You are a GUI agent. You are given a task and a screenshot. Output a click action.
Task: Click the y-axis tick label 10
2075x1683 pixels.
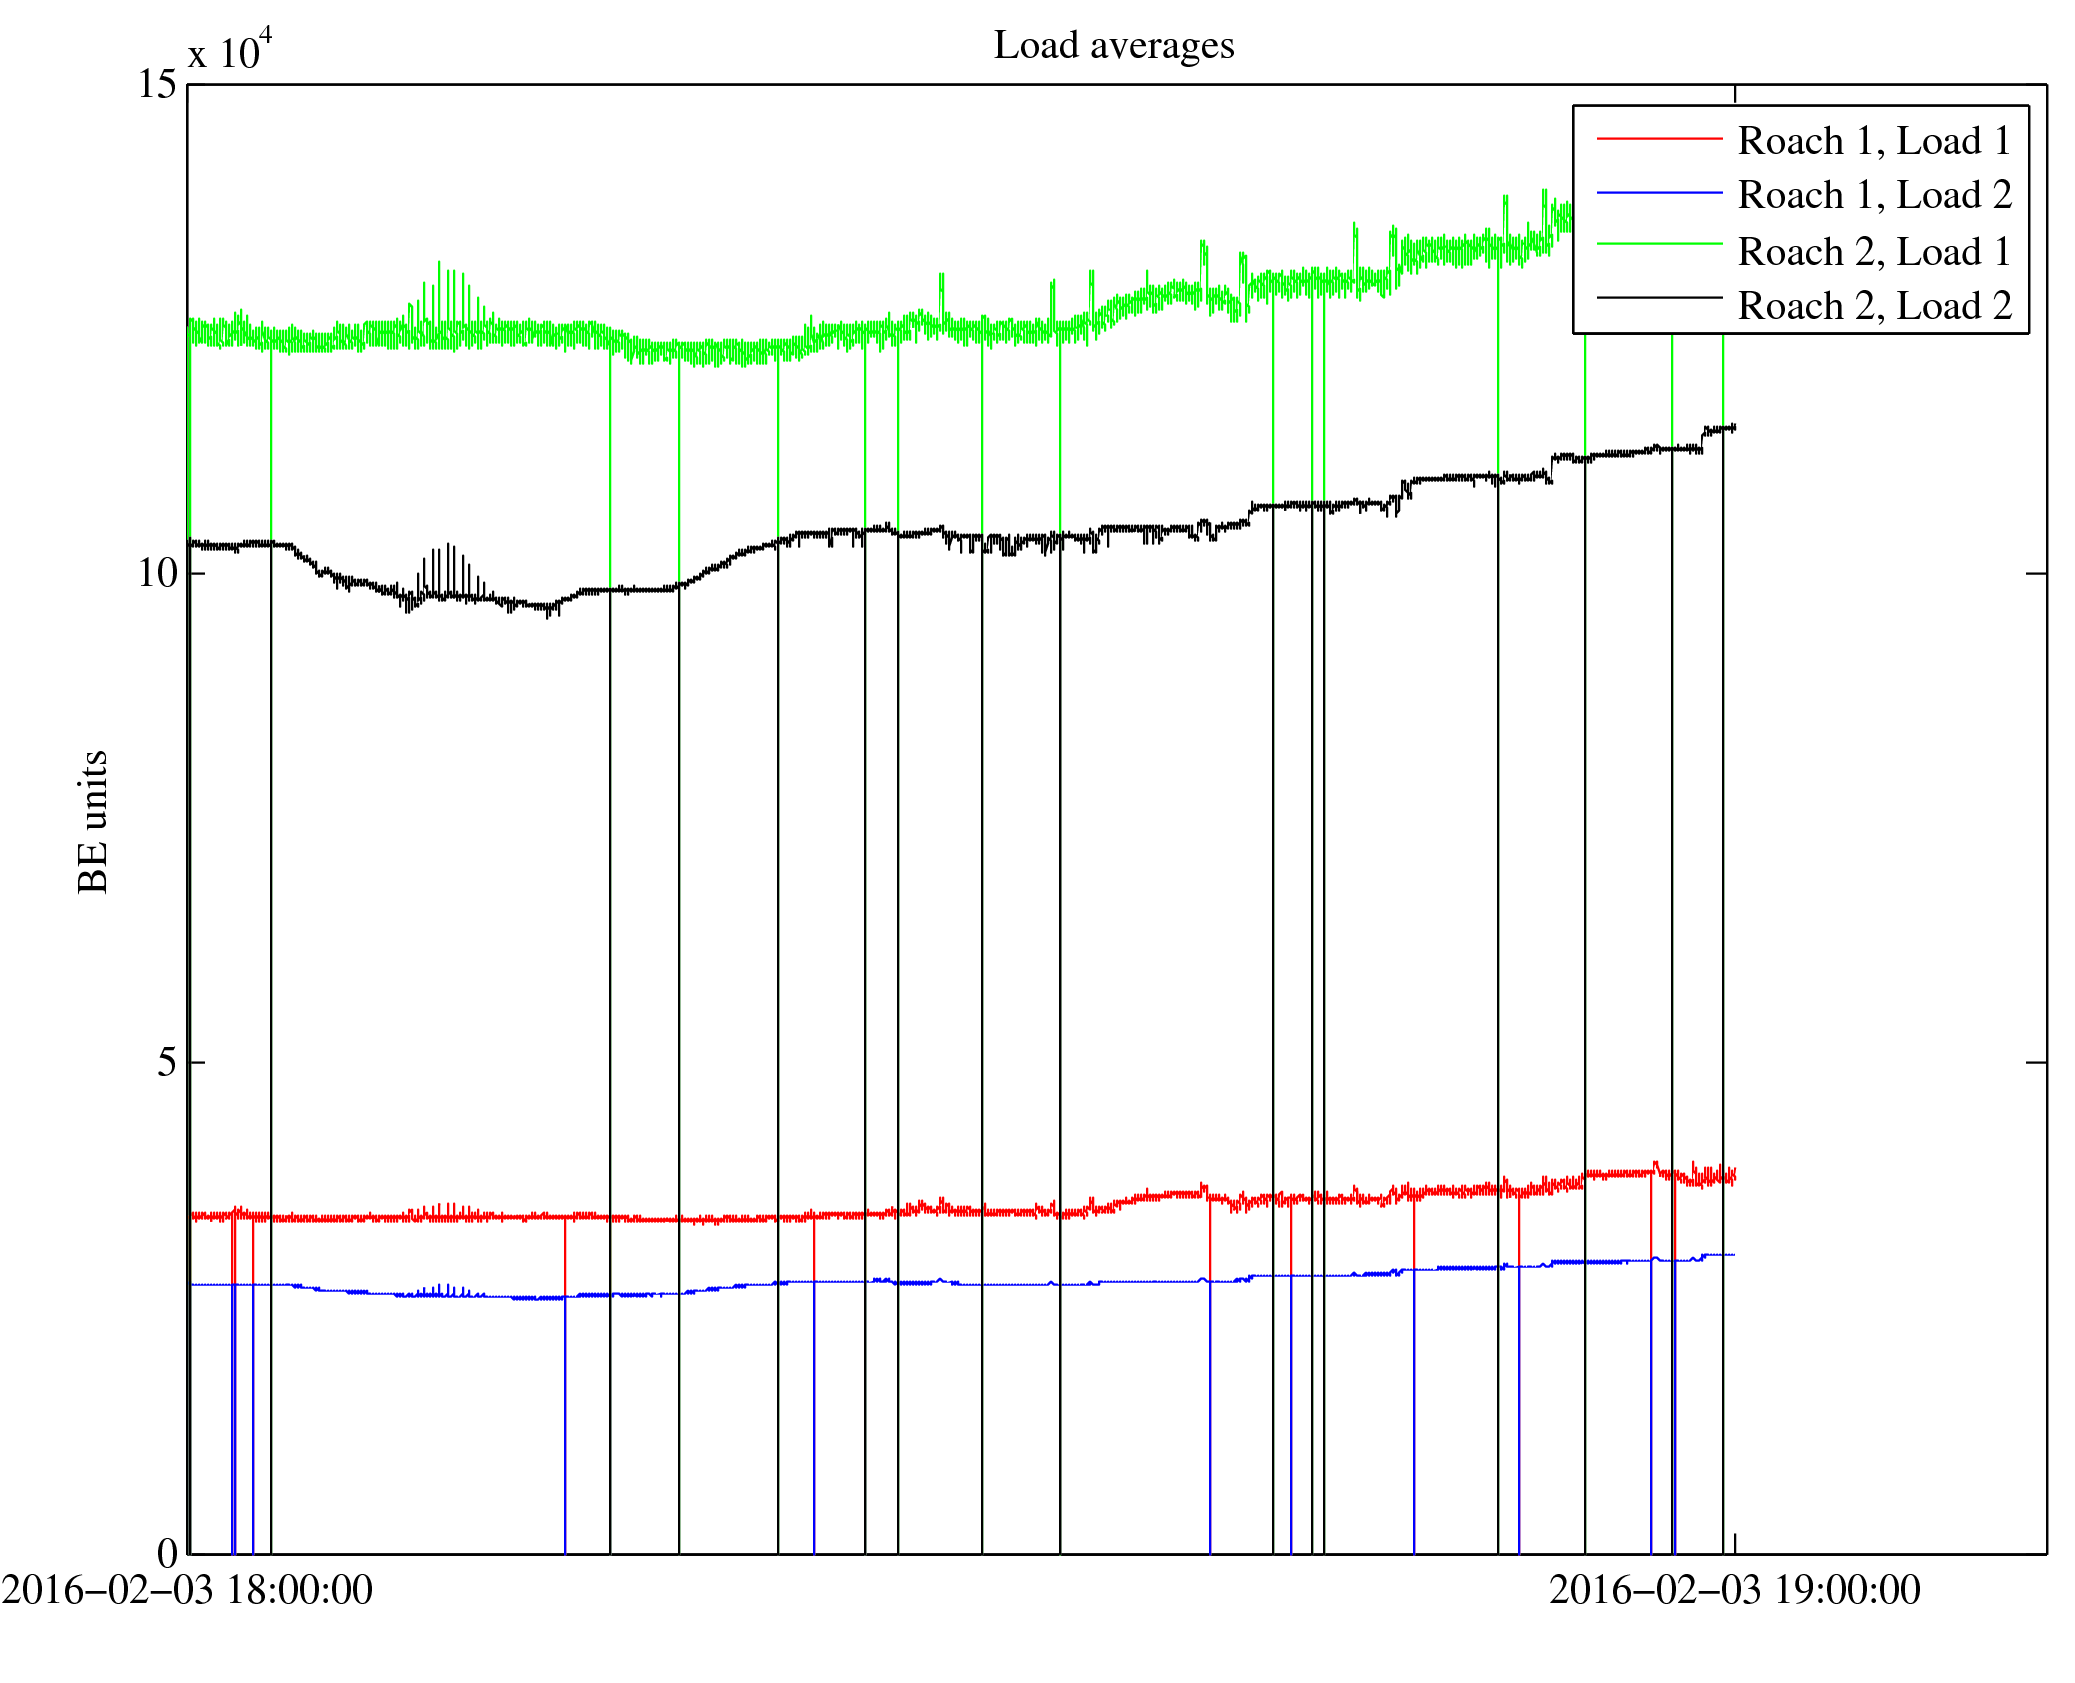pos(157,573)
